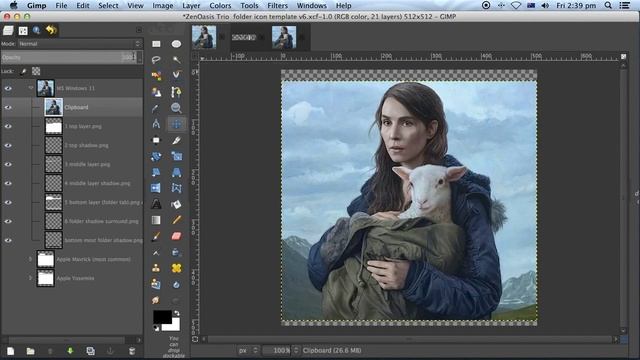Screen dimensions: 640x360
Task: Activate the Text tool
Action: (156, 204)
